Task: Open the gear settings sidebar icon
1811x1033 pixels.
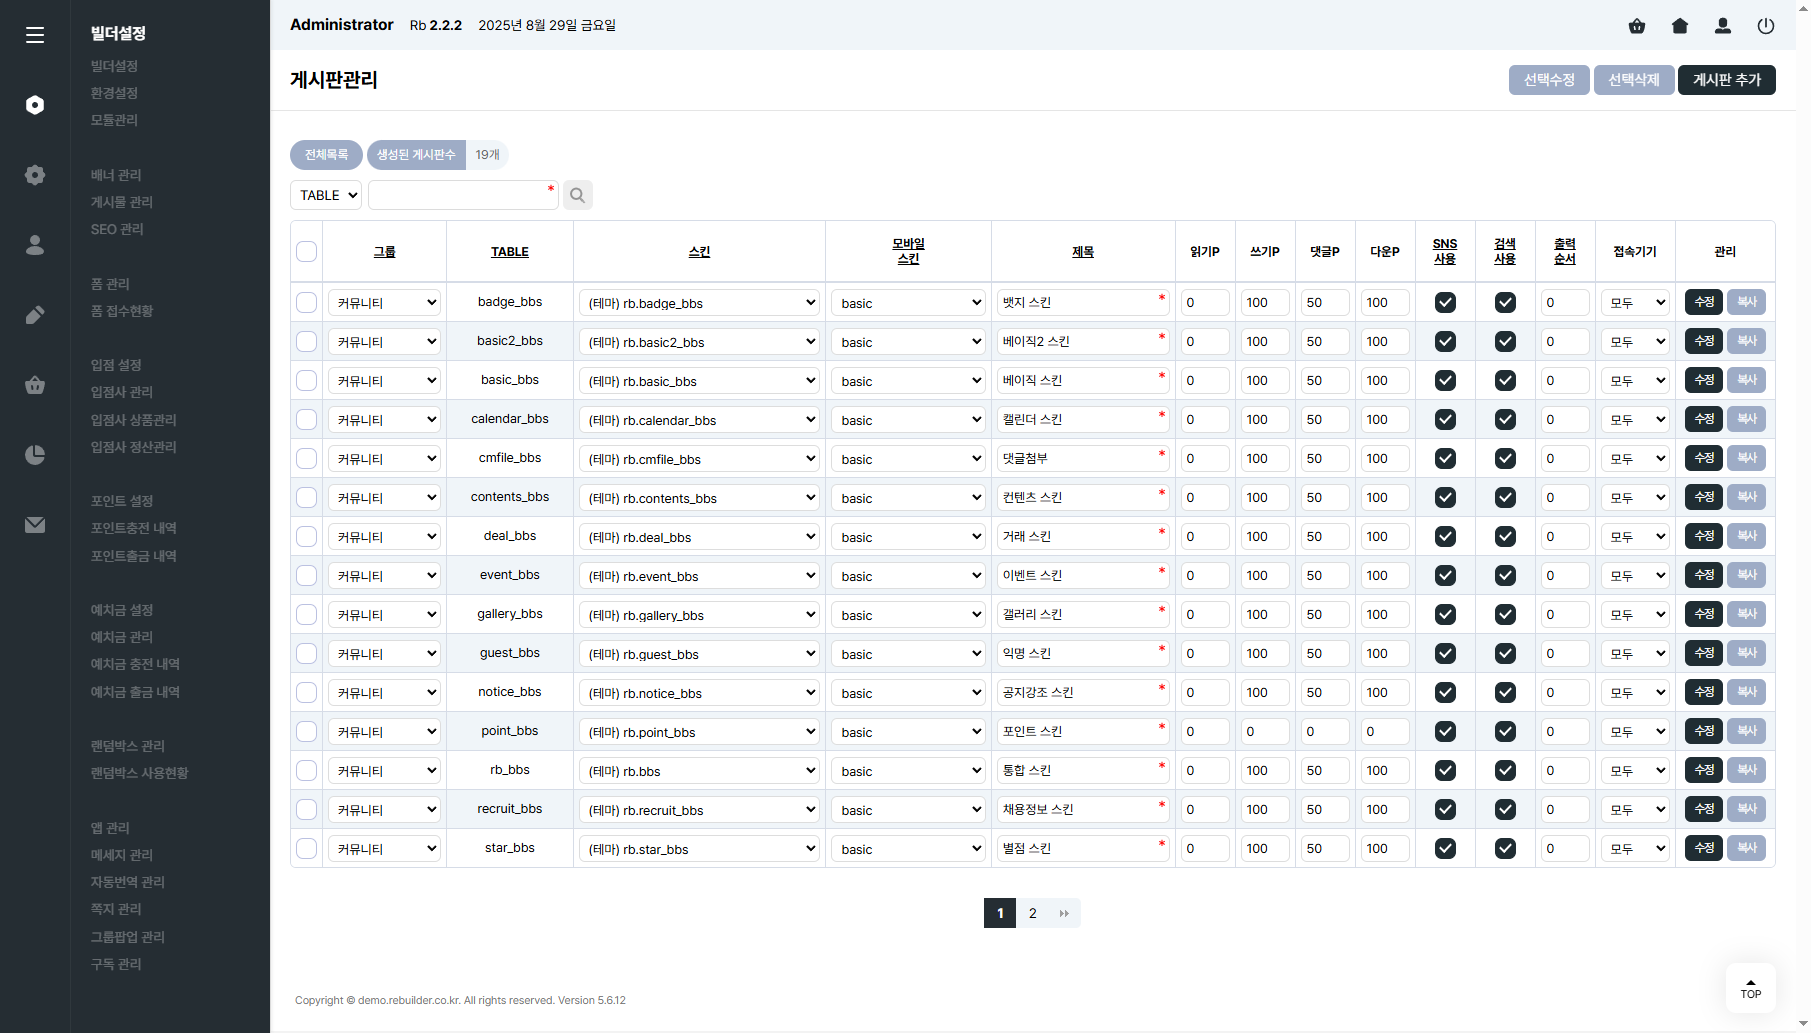Action: 35,175
